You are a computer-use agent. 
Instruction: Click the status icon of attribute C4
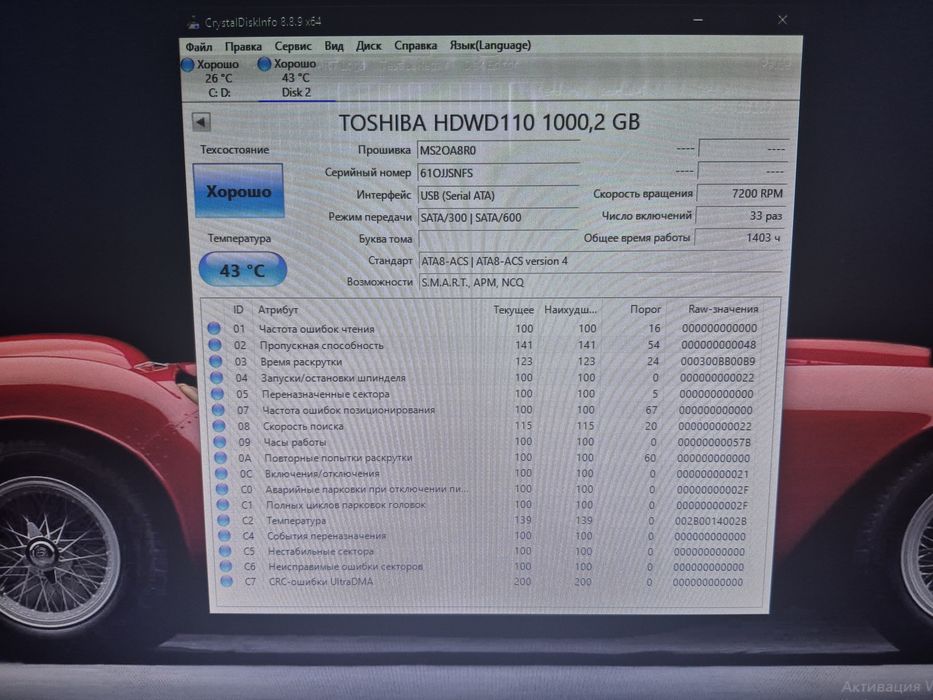(224, 535)
